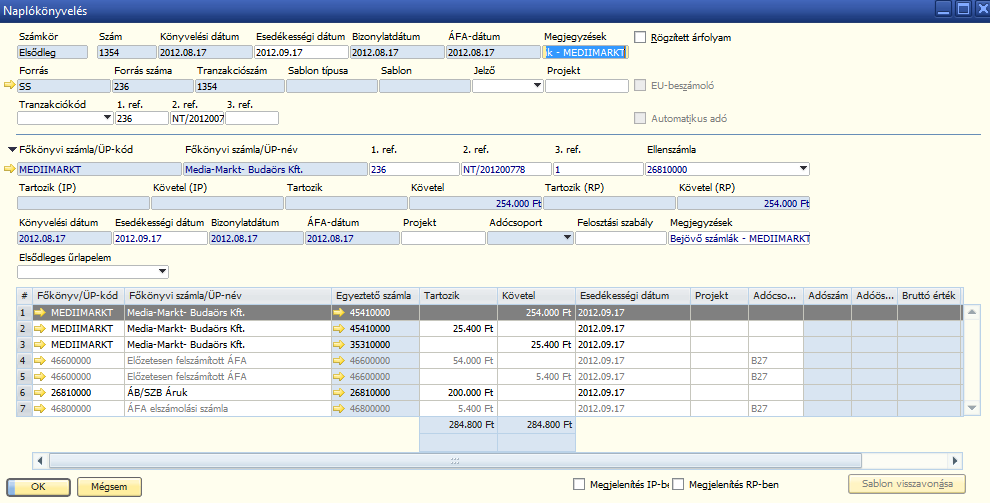This screenshot has height=503, width=990.
Task: Click vertical table scrollbar down arrow
Action: [x=973, y=408]
